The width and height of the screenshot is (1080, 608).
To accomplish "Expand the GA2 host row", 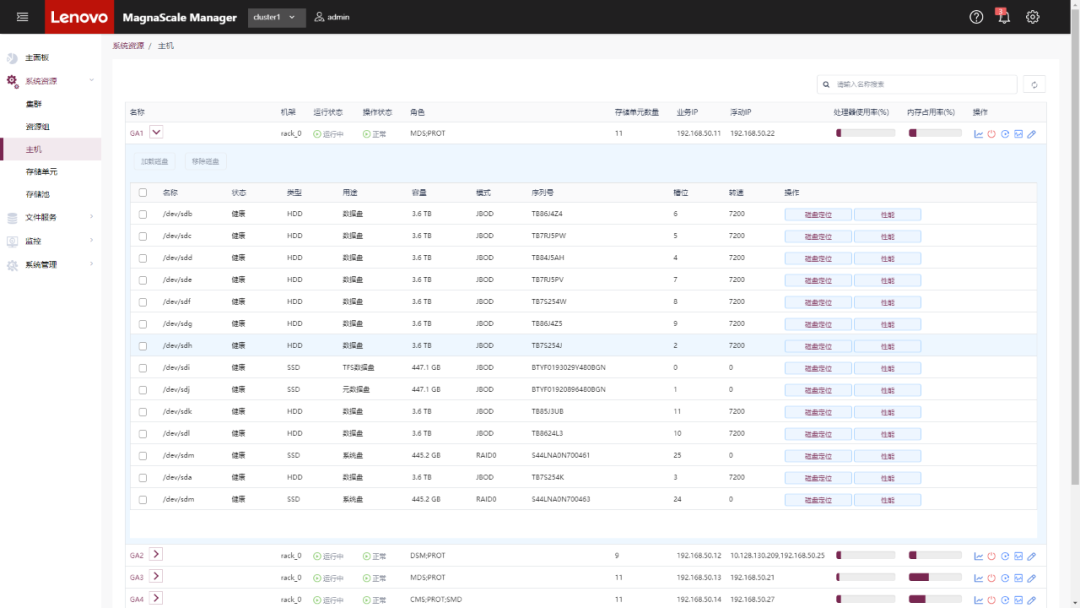I will click(x=156, y=554).
